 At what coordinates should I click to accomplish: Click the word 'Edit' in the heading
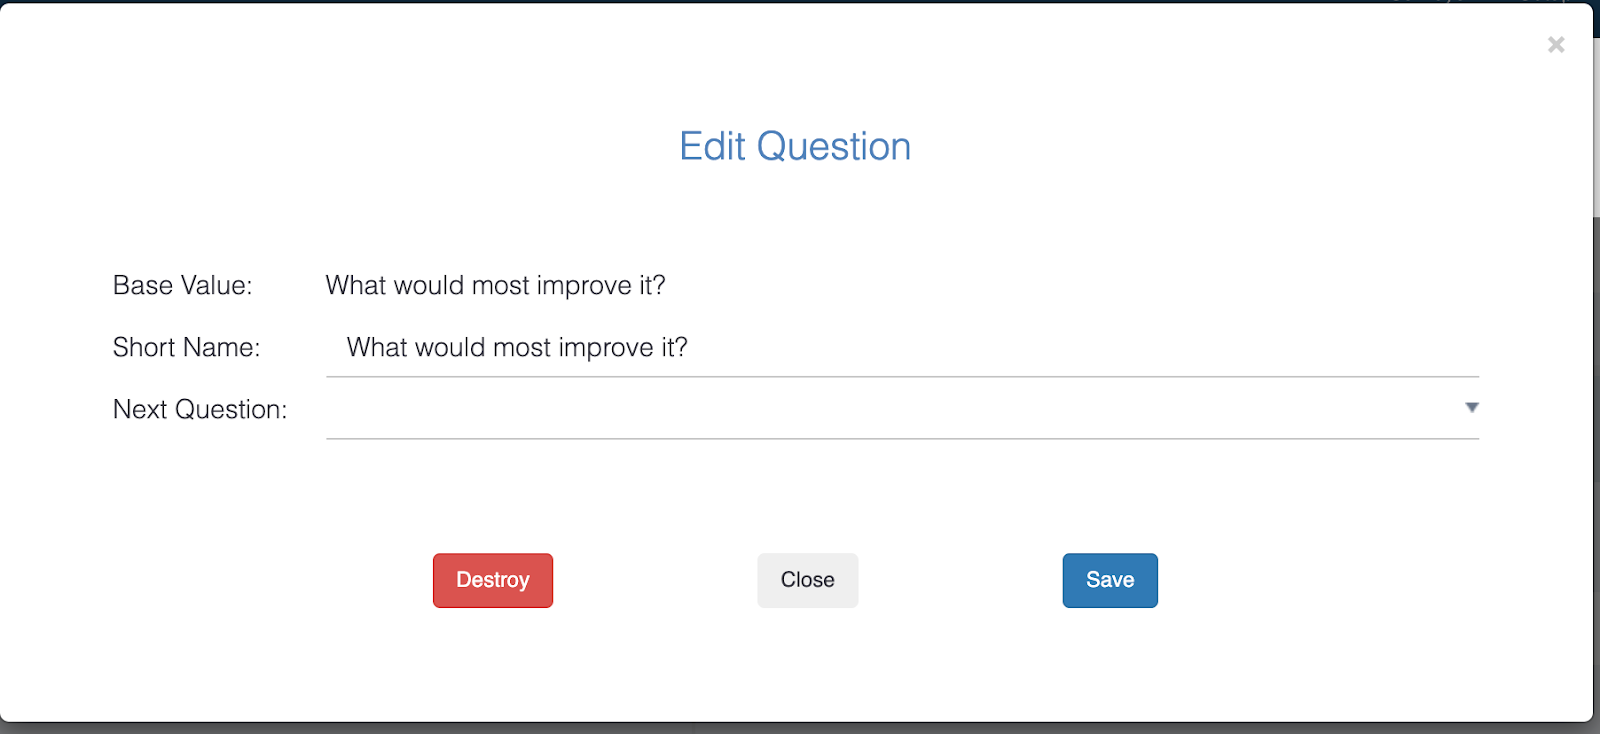(x=712, y=147)
